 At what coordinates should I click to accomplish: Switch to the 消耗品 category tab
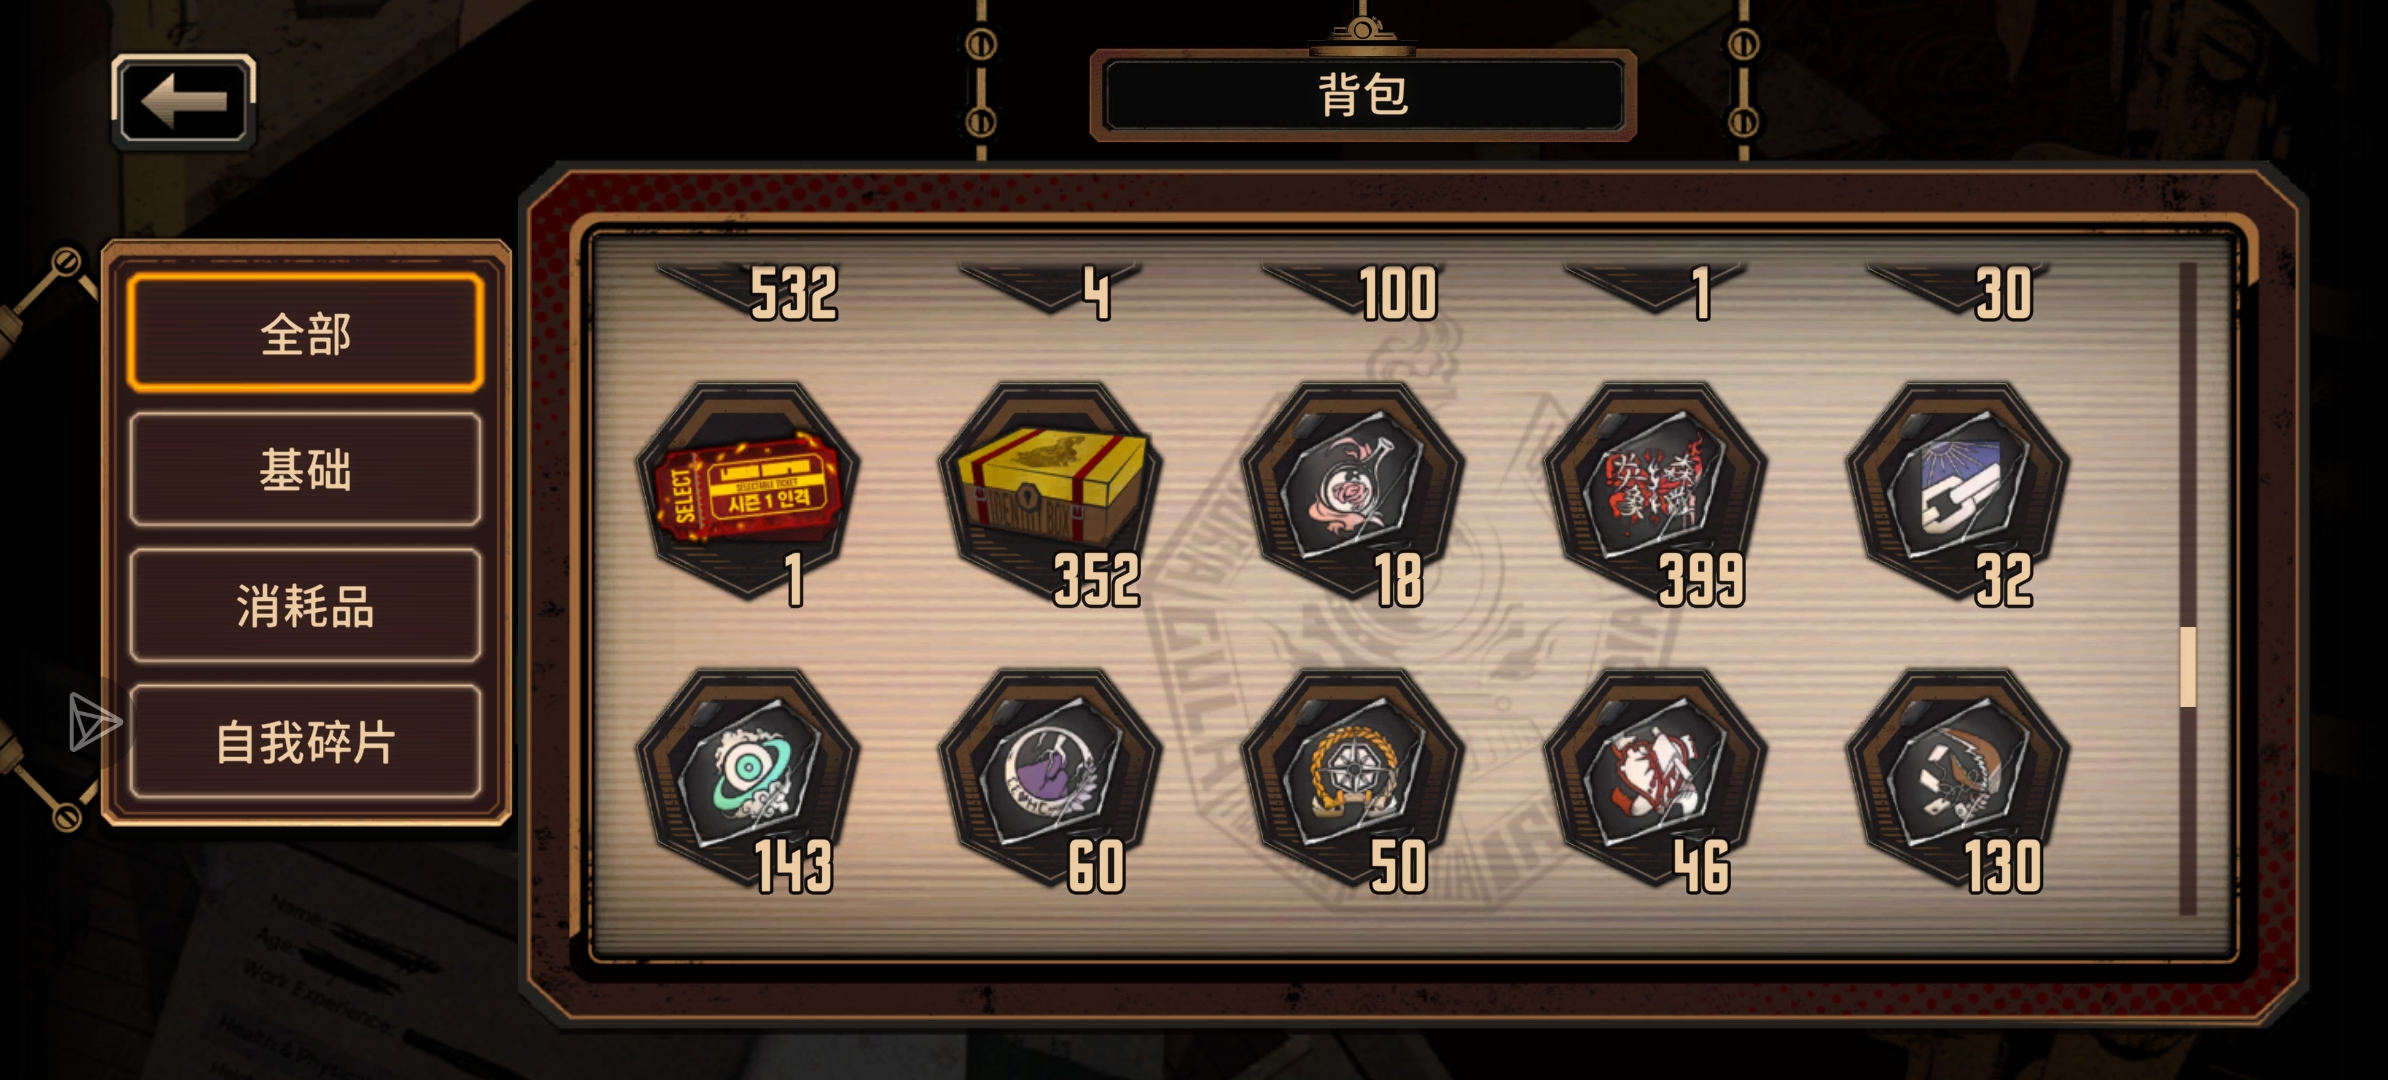[x=306, y=605]
